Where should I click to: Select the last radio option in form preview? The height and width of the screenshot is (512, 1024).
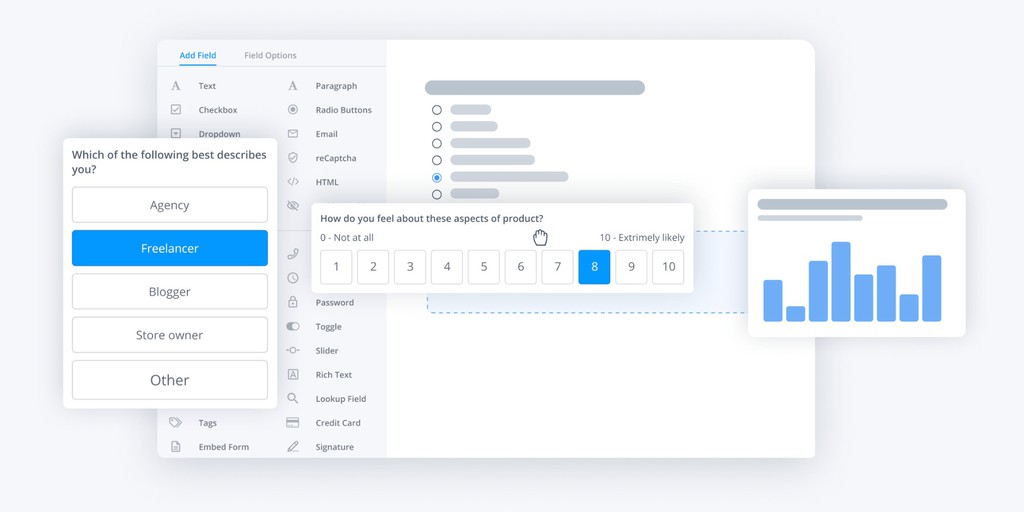[437, 194]
